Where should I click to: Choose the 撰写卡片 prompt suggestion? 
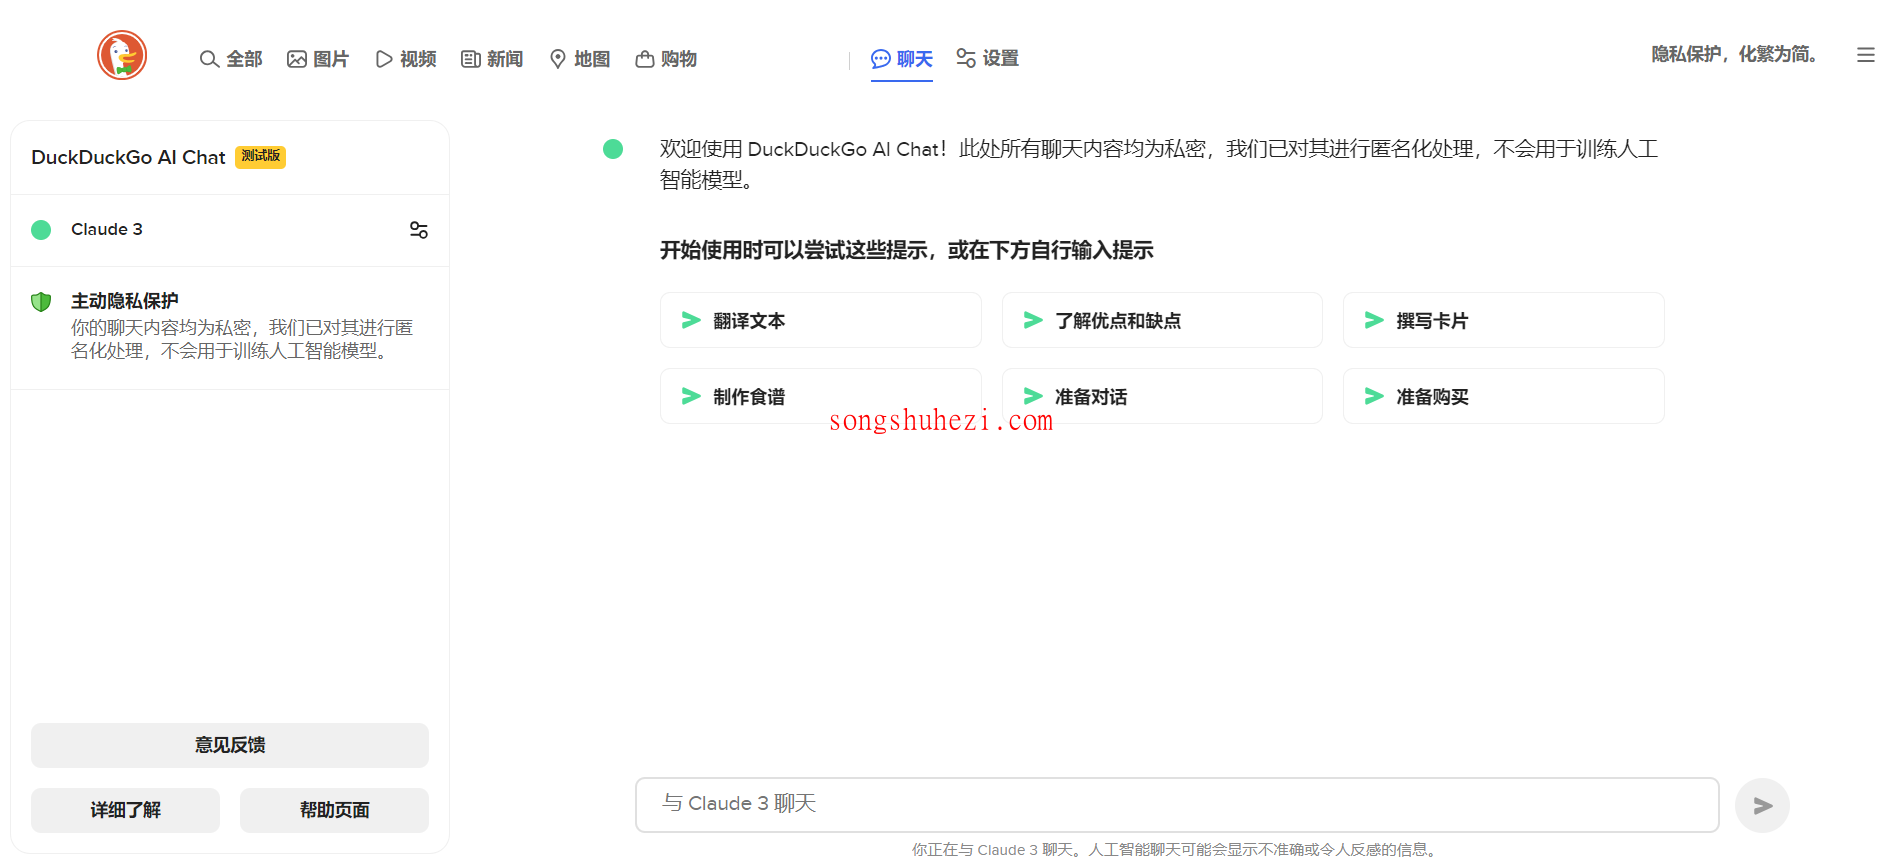(1503, 320)
